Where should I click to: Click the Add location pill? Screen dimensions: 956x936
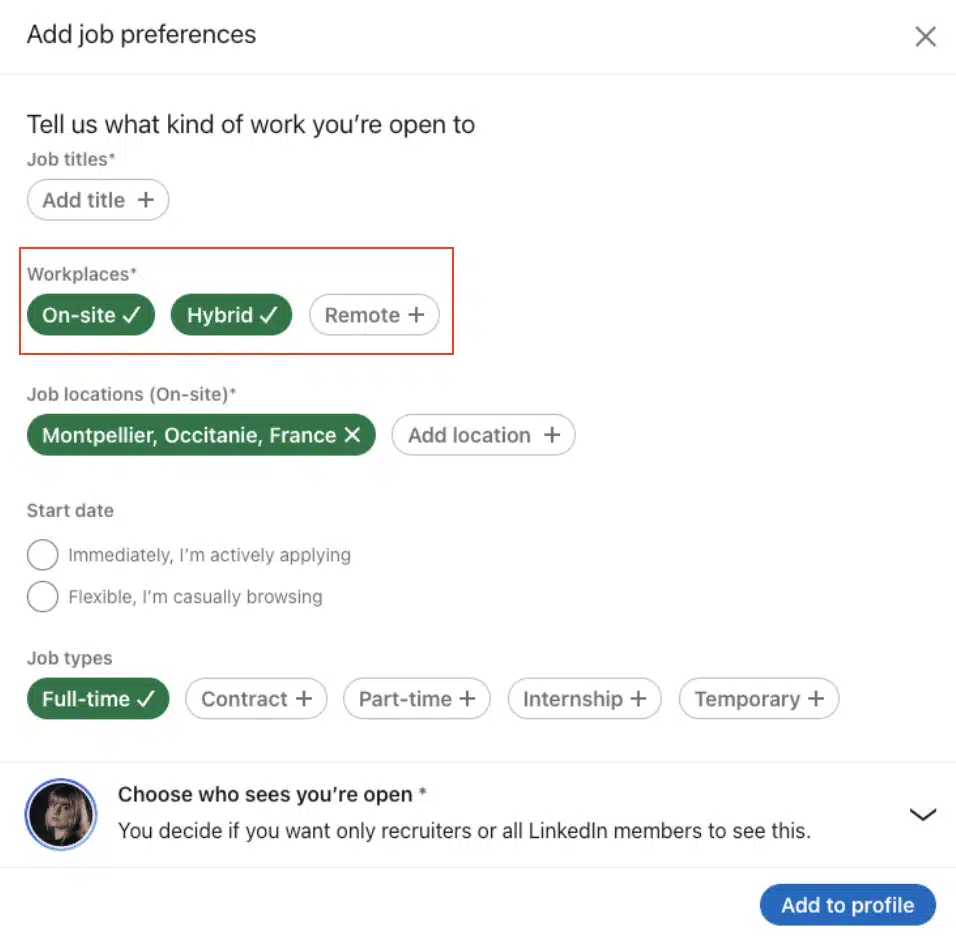(x=483, y=435)
